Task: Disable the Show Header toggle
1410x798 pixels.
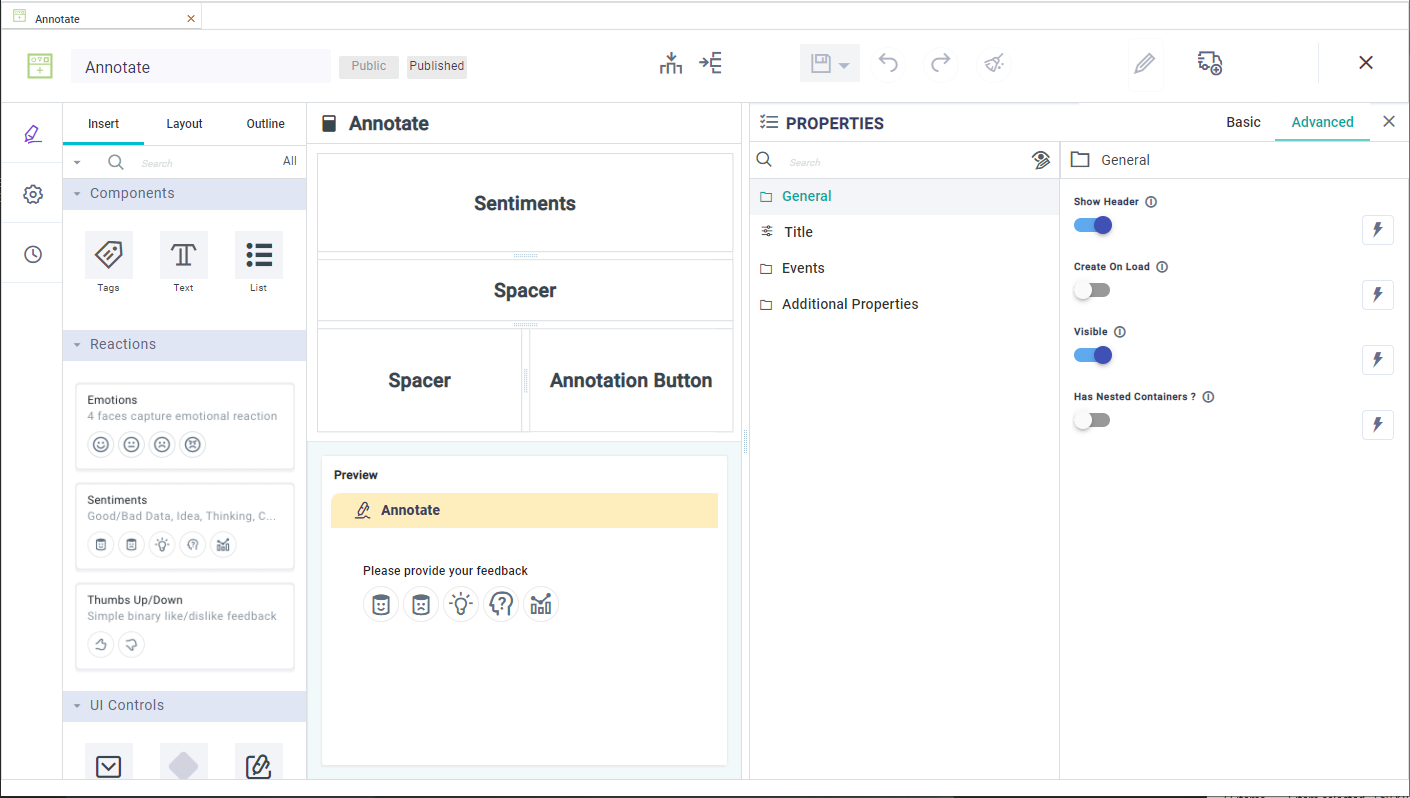Action: [x=1092, y=225]
